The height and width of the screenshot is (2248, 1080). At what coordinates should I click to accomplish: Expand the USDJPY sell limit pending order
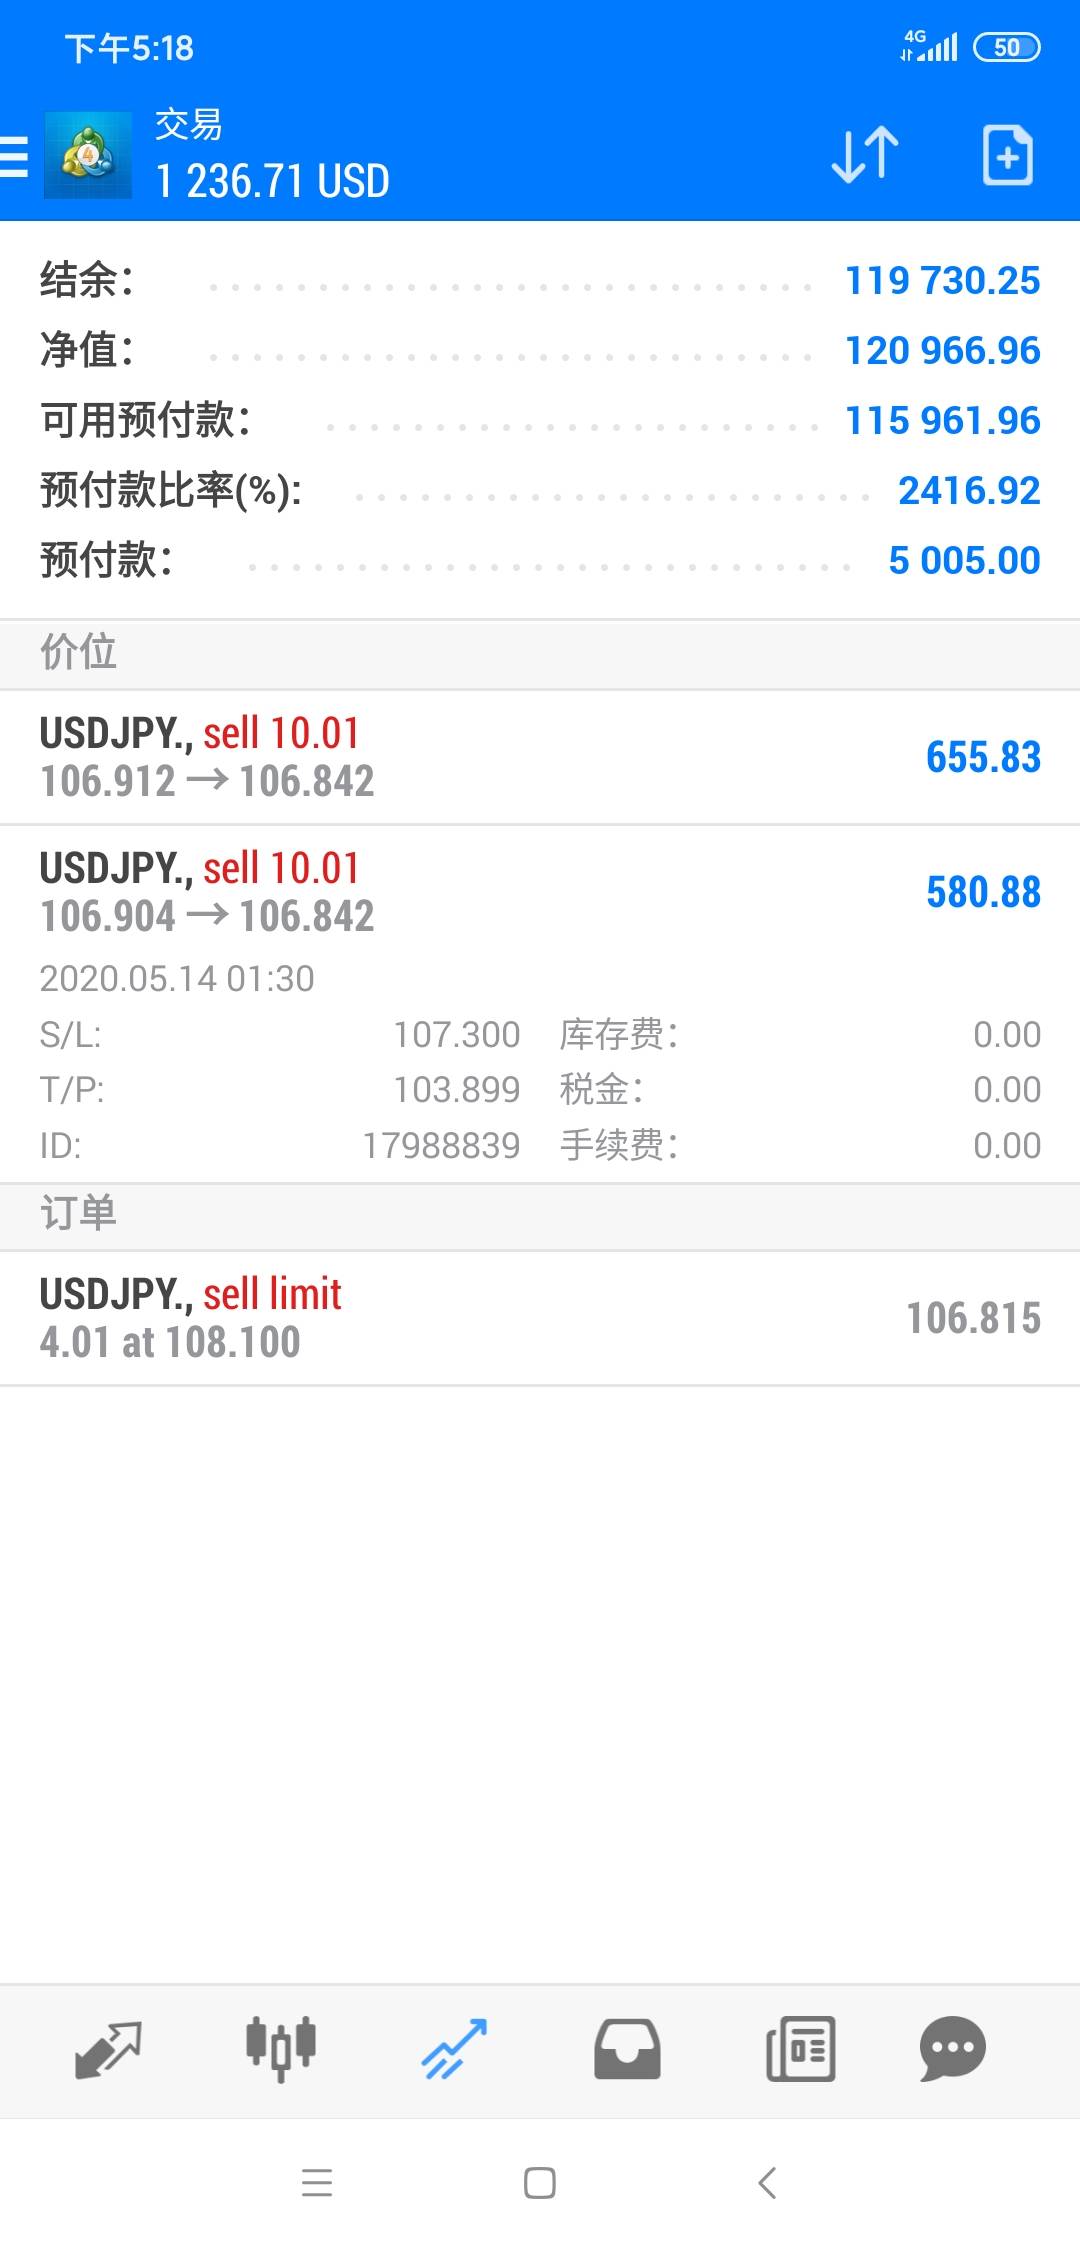pos(400,1318)
